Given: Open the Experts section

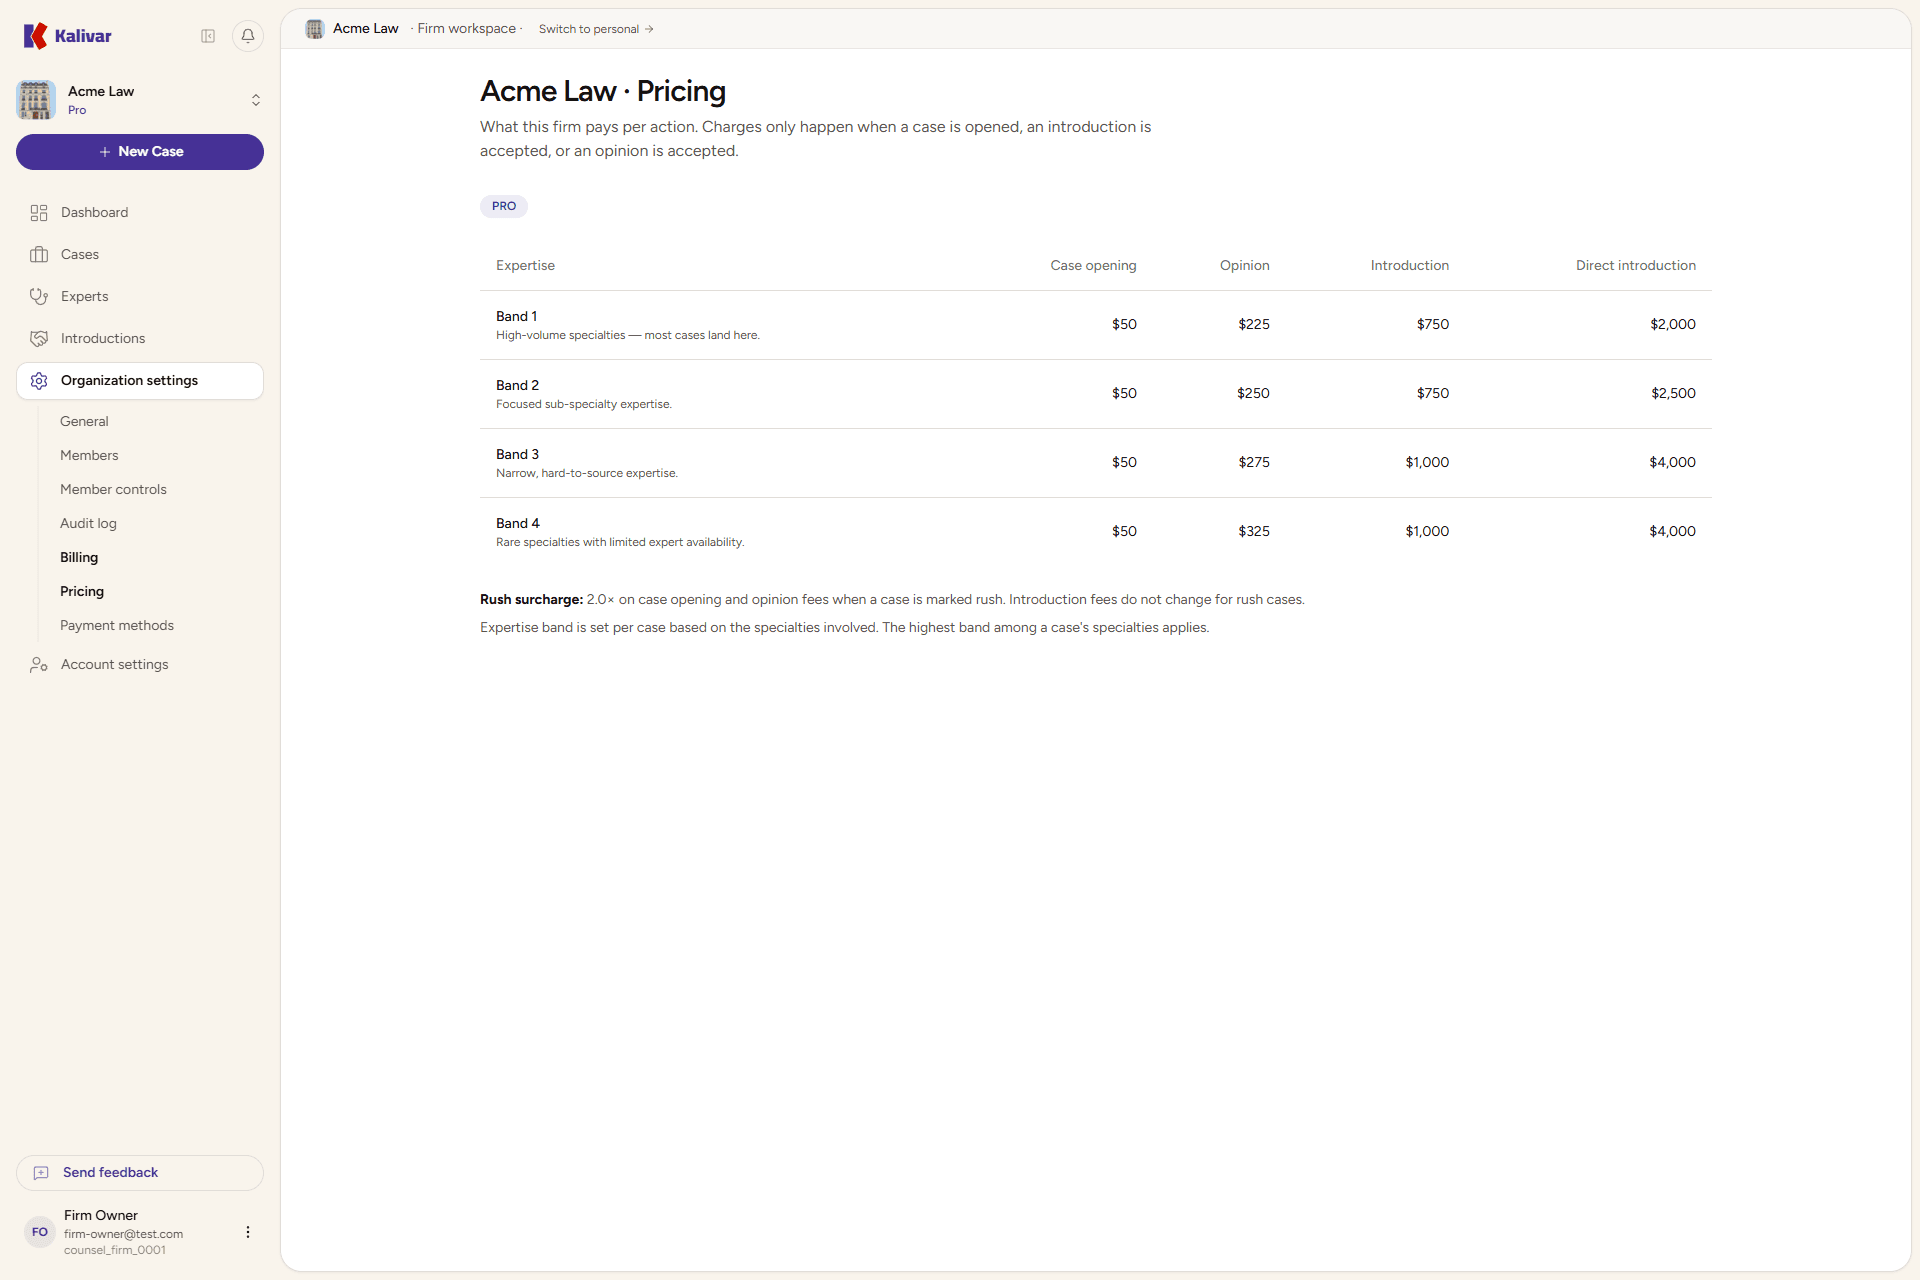Looking at the screenshot, I should [x=140, y=297].
